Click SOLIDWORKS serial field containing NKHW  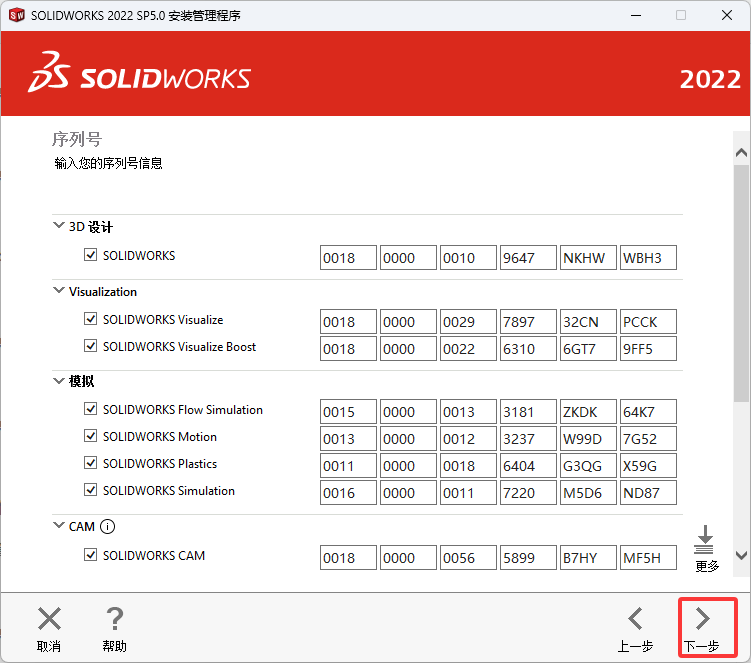588,258
